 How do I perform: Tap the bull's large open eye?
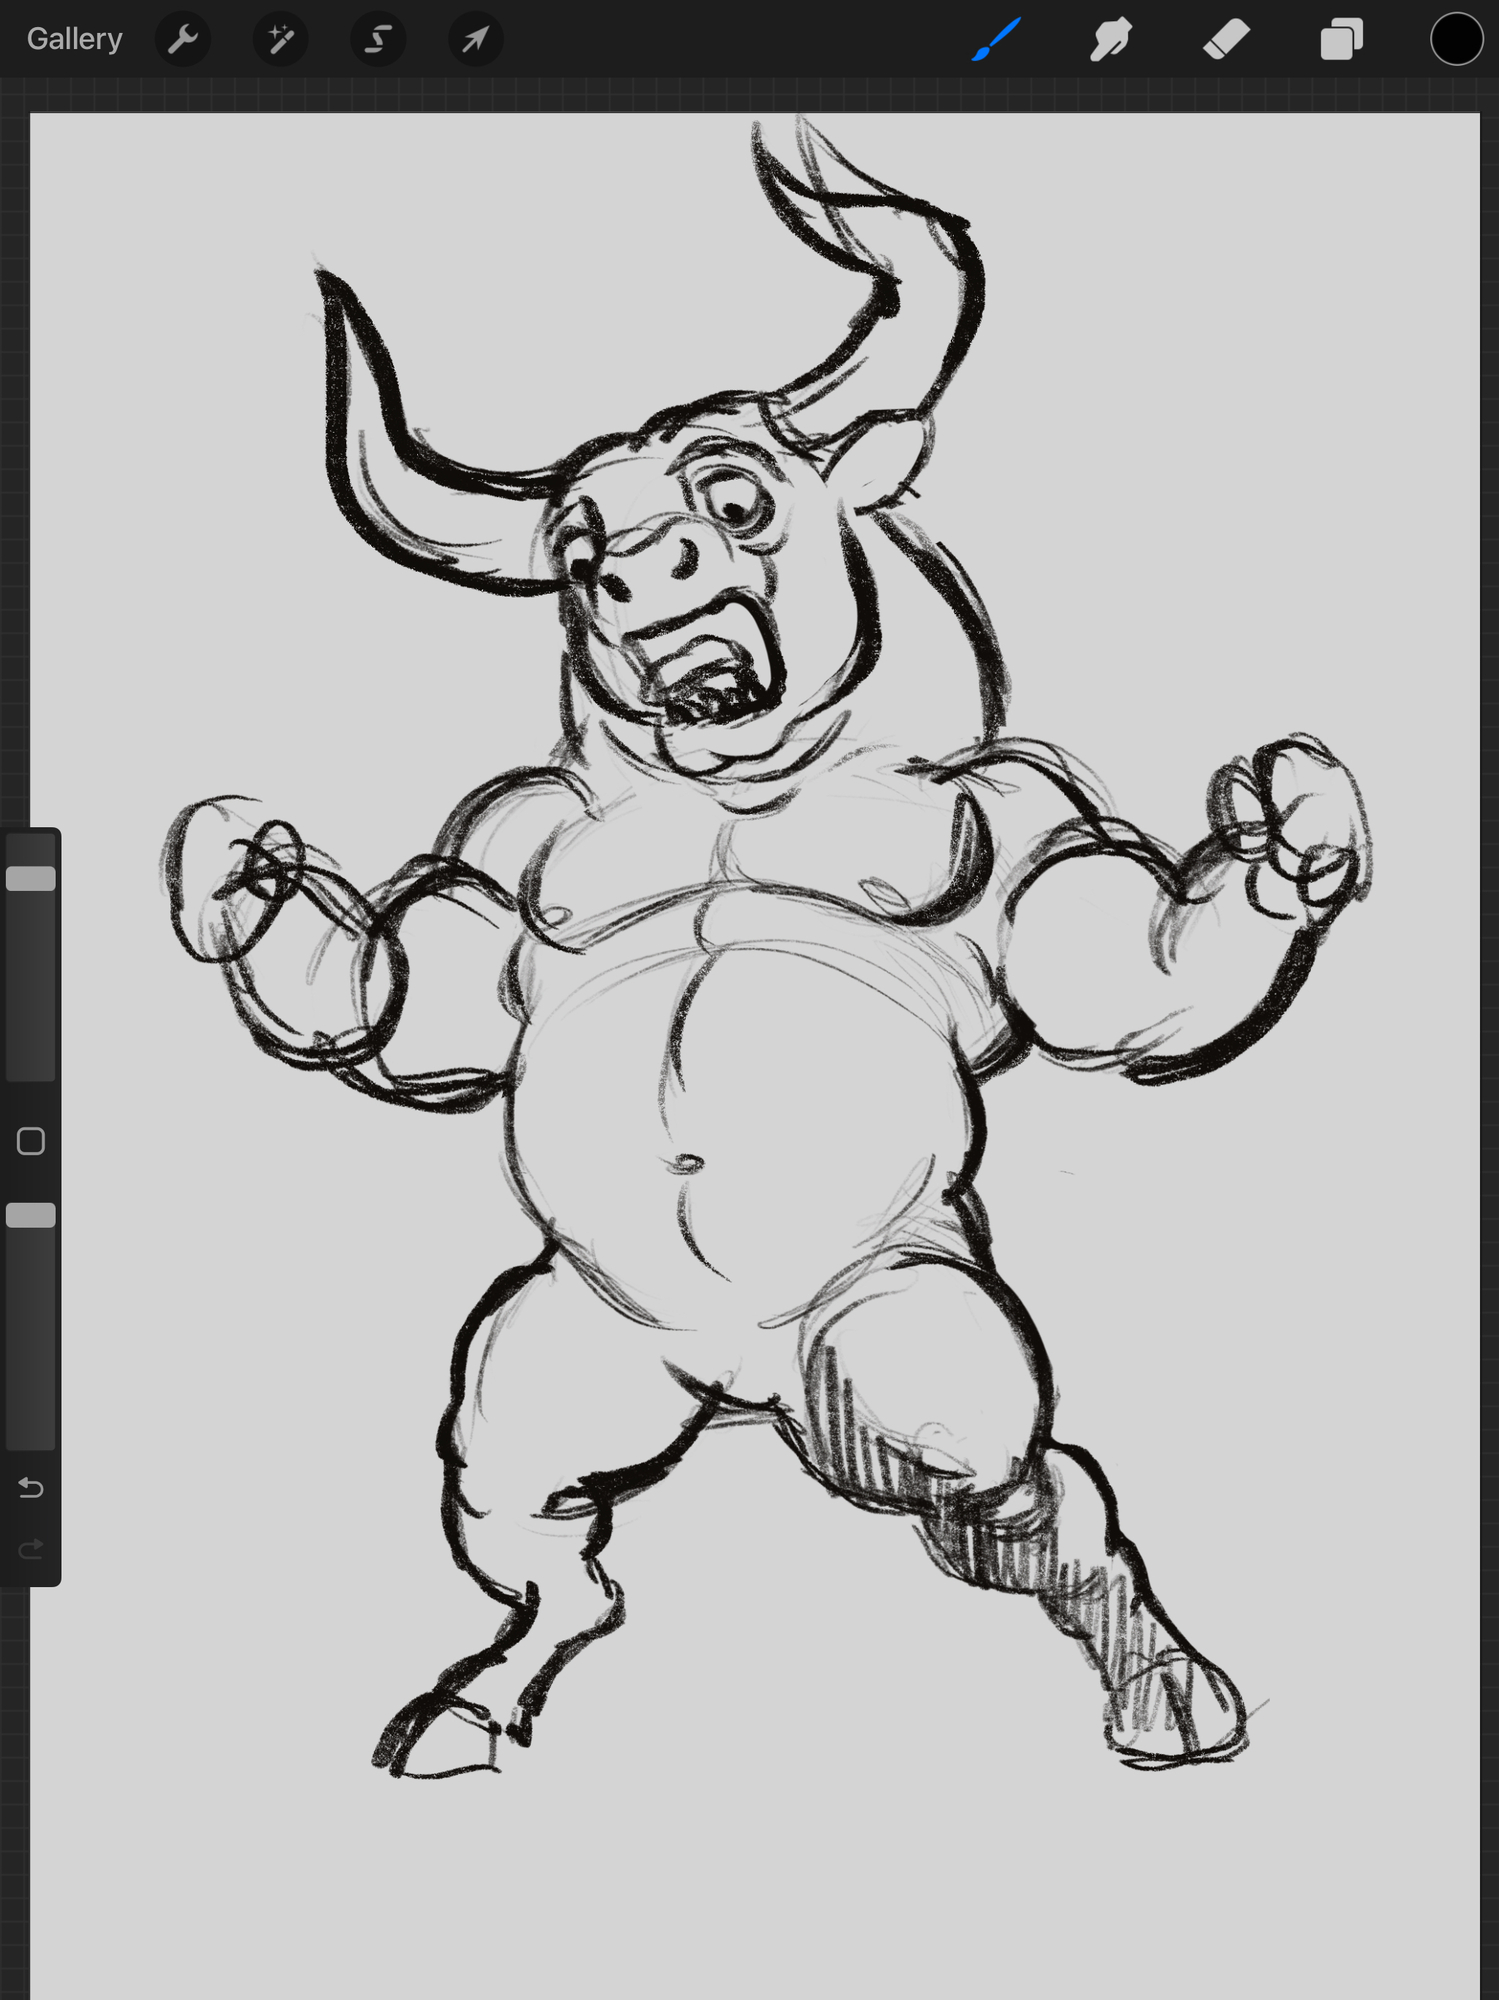point(735,505)
